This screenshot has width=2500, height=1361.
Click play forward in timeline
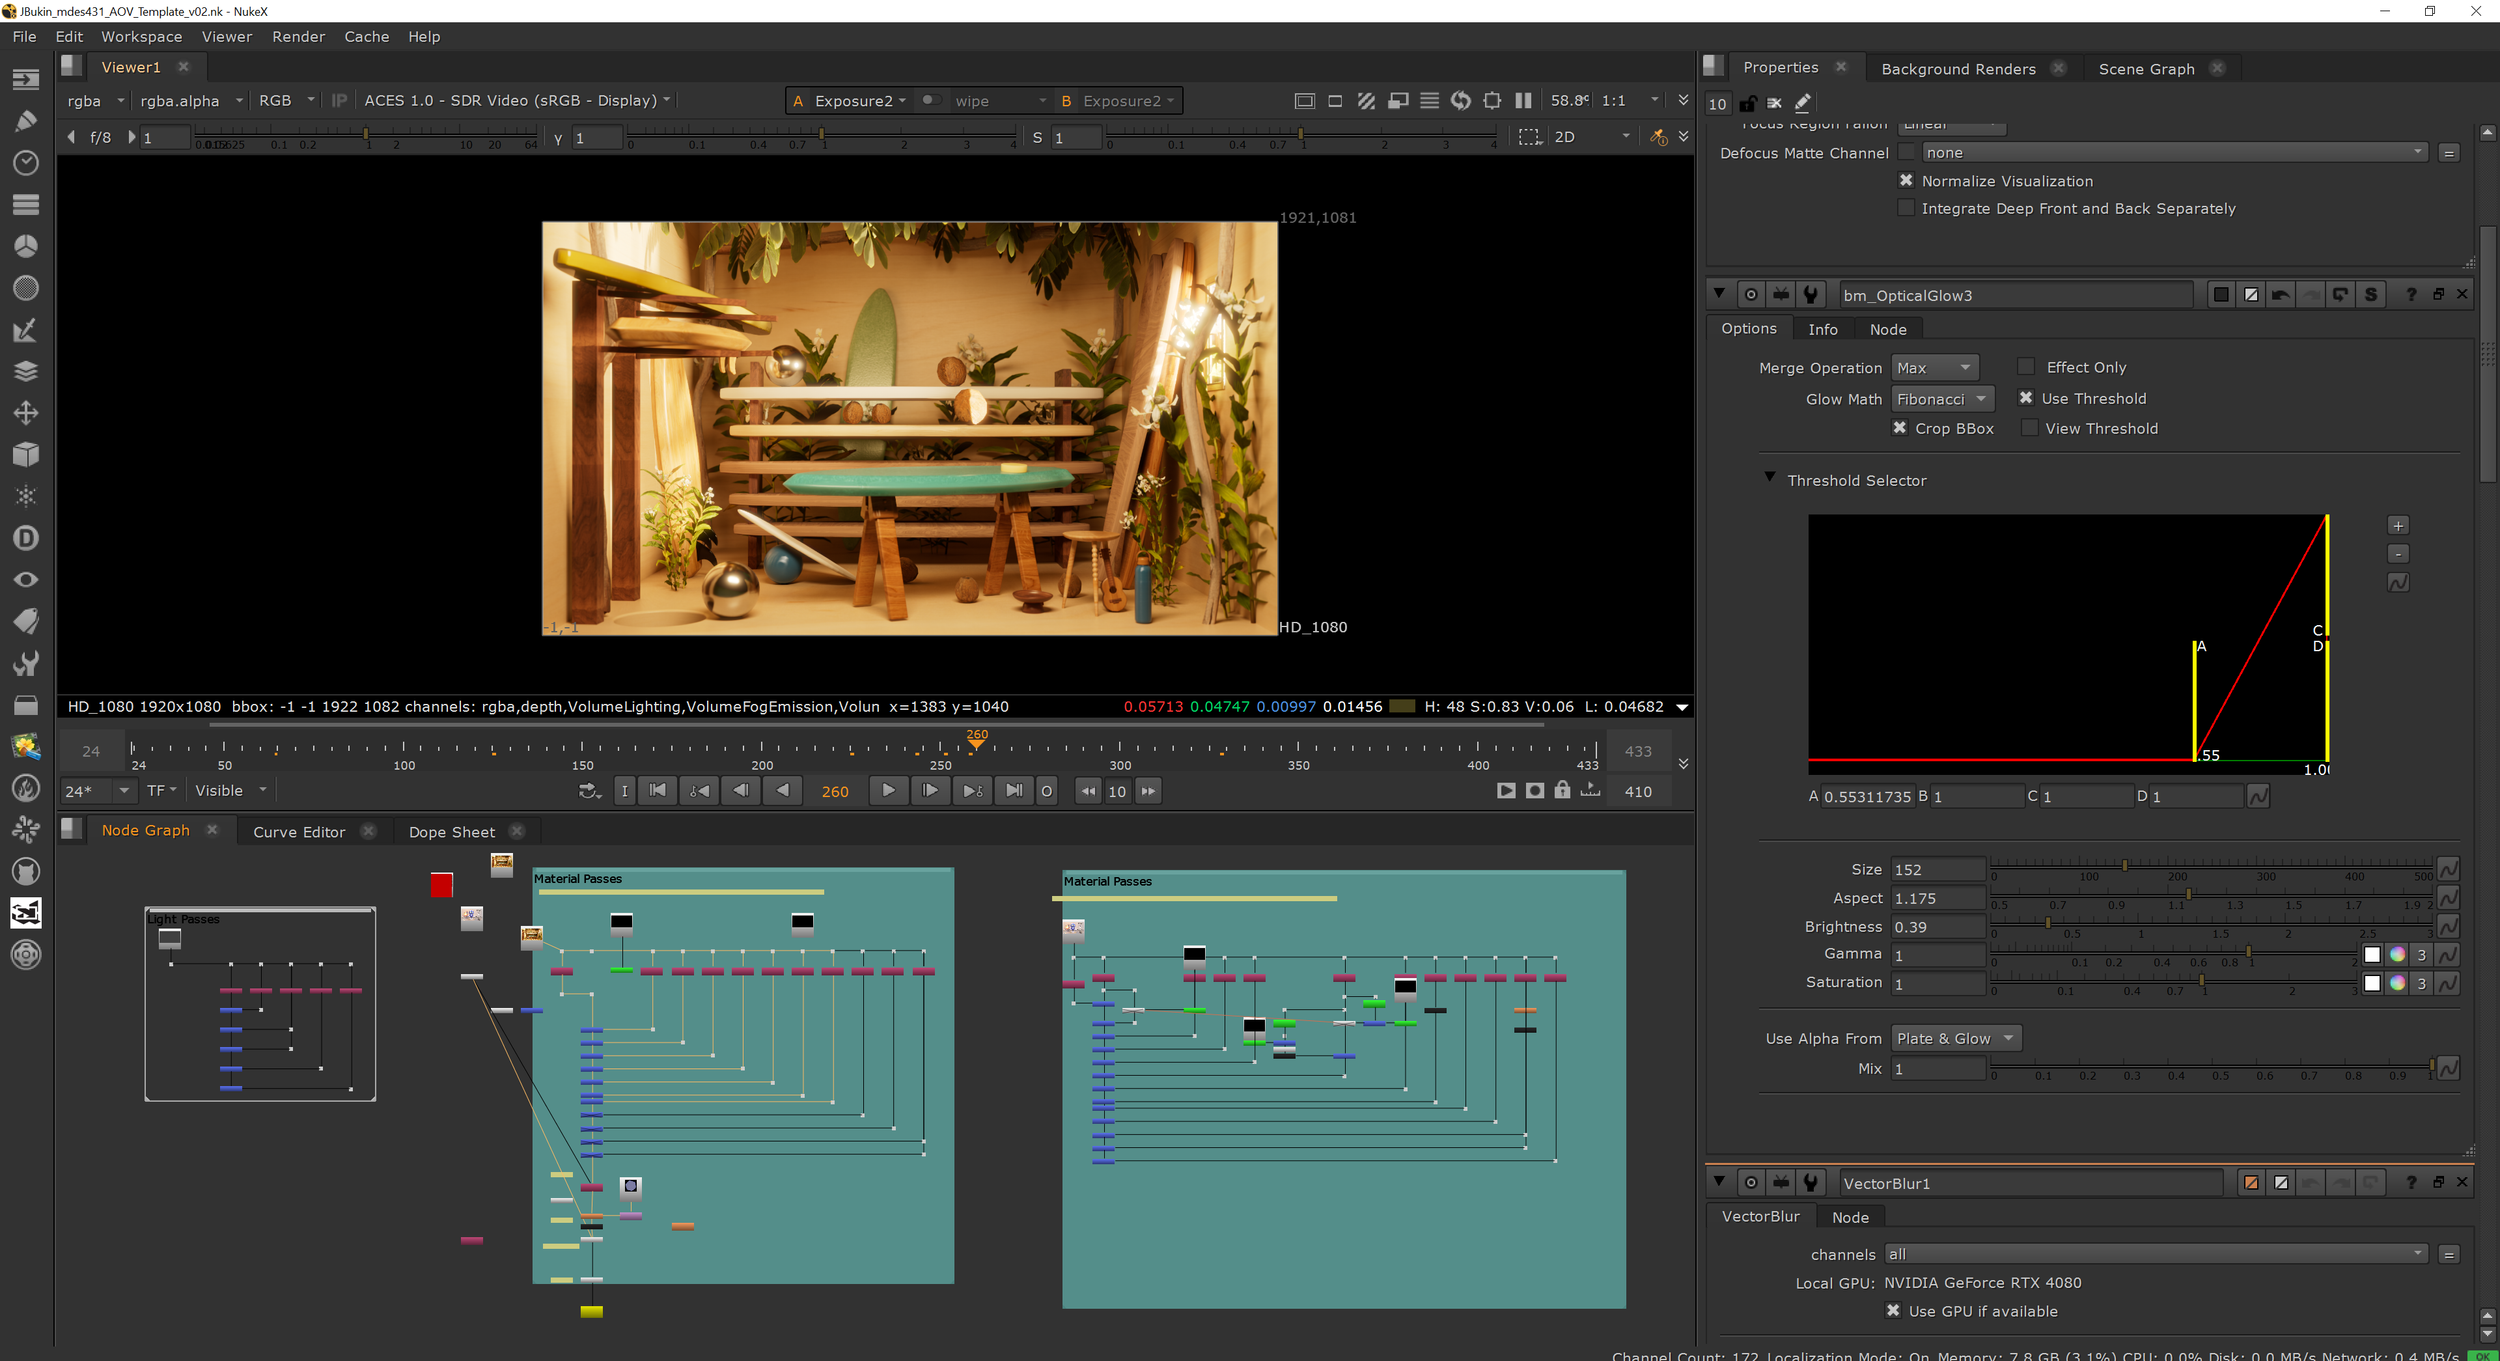click(888, 791)
